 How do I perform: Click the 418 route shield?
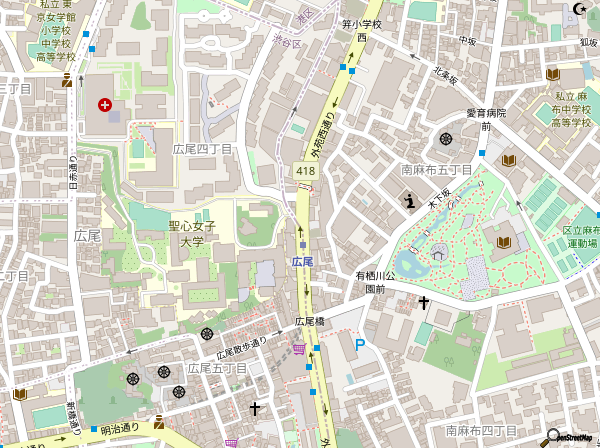306,172
